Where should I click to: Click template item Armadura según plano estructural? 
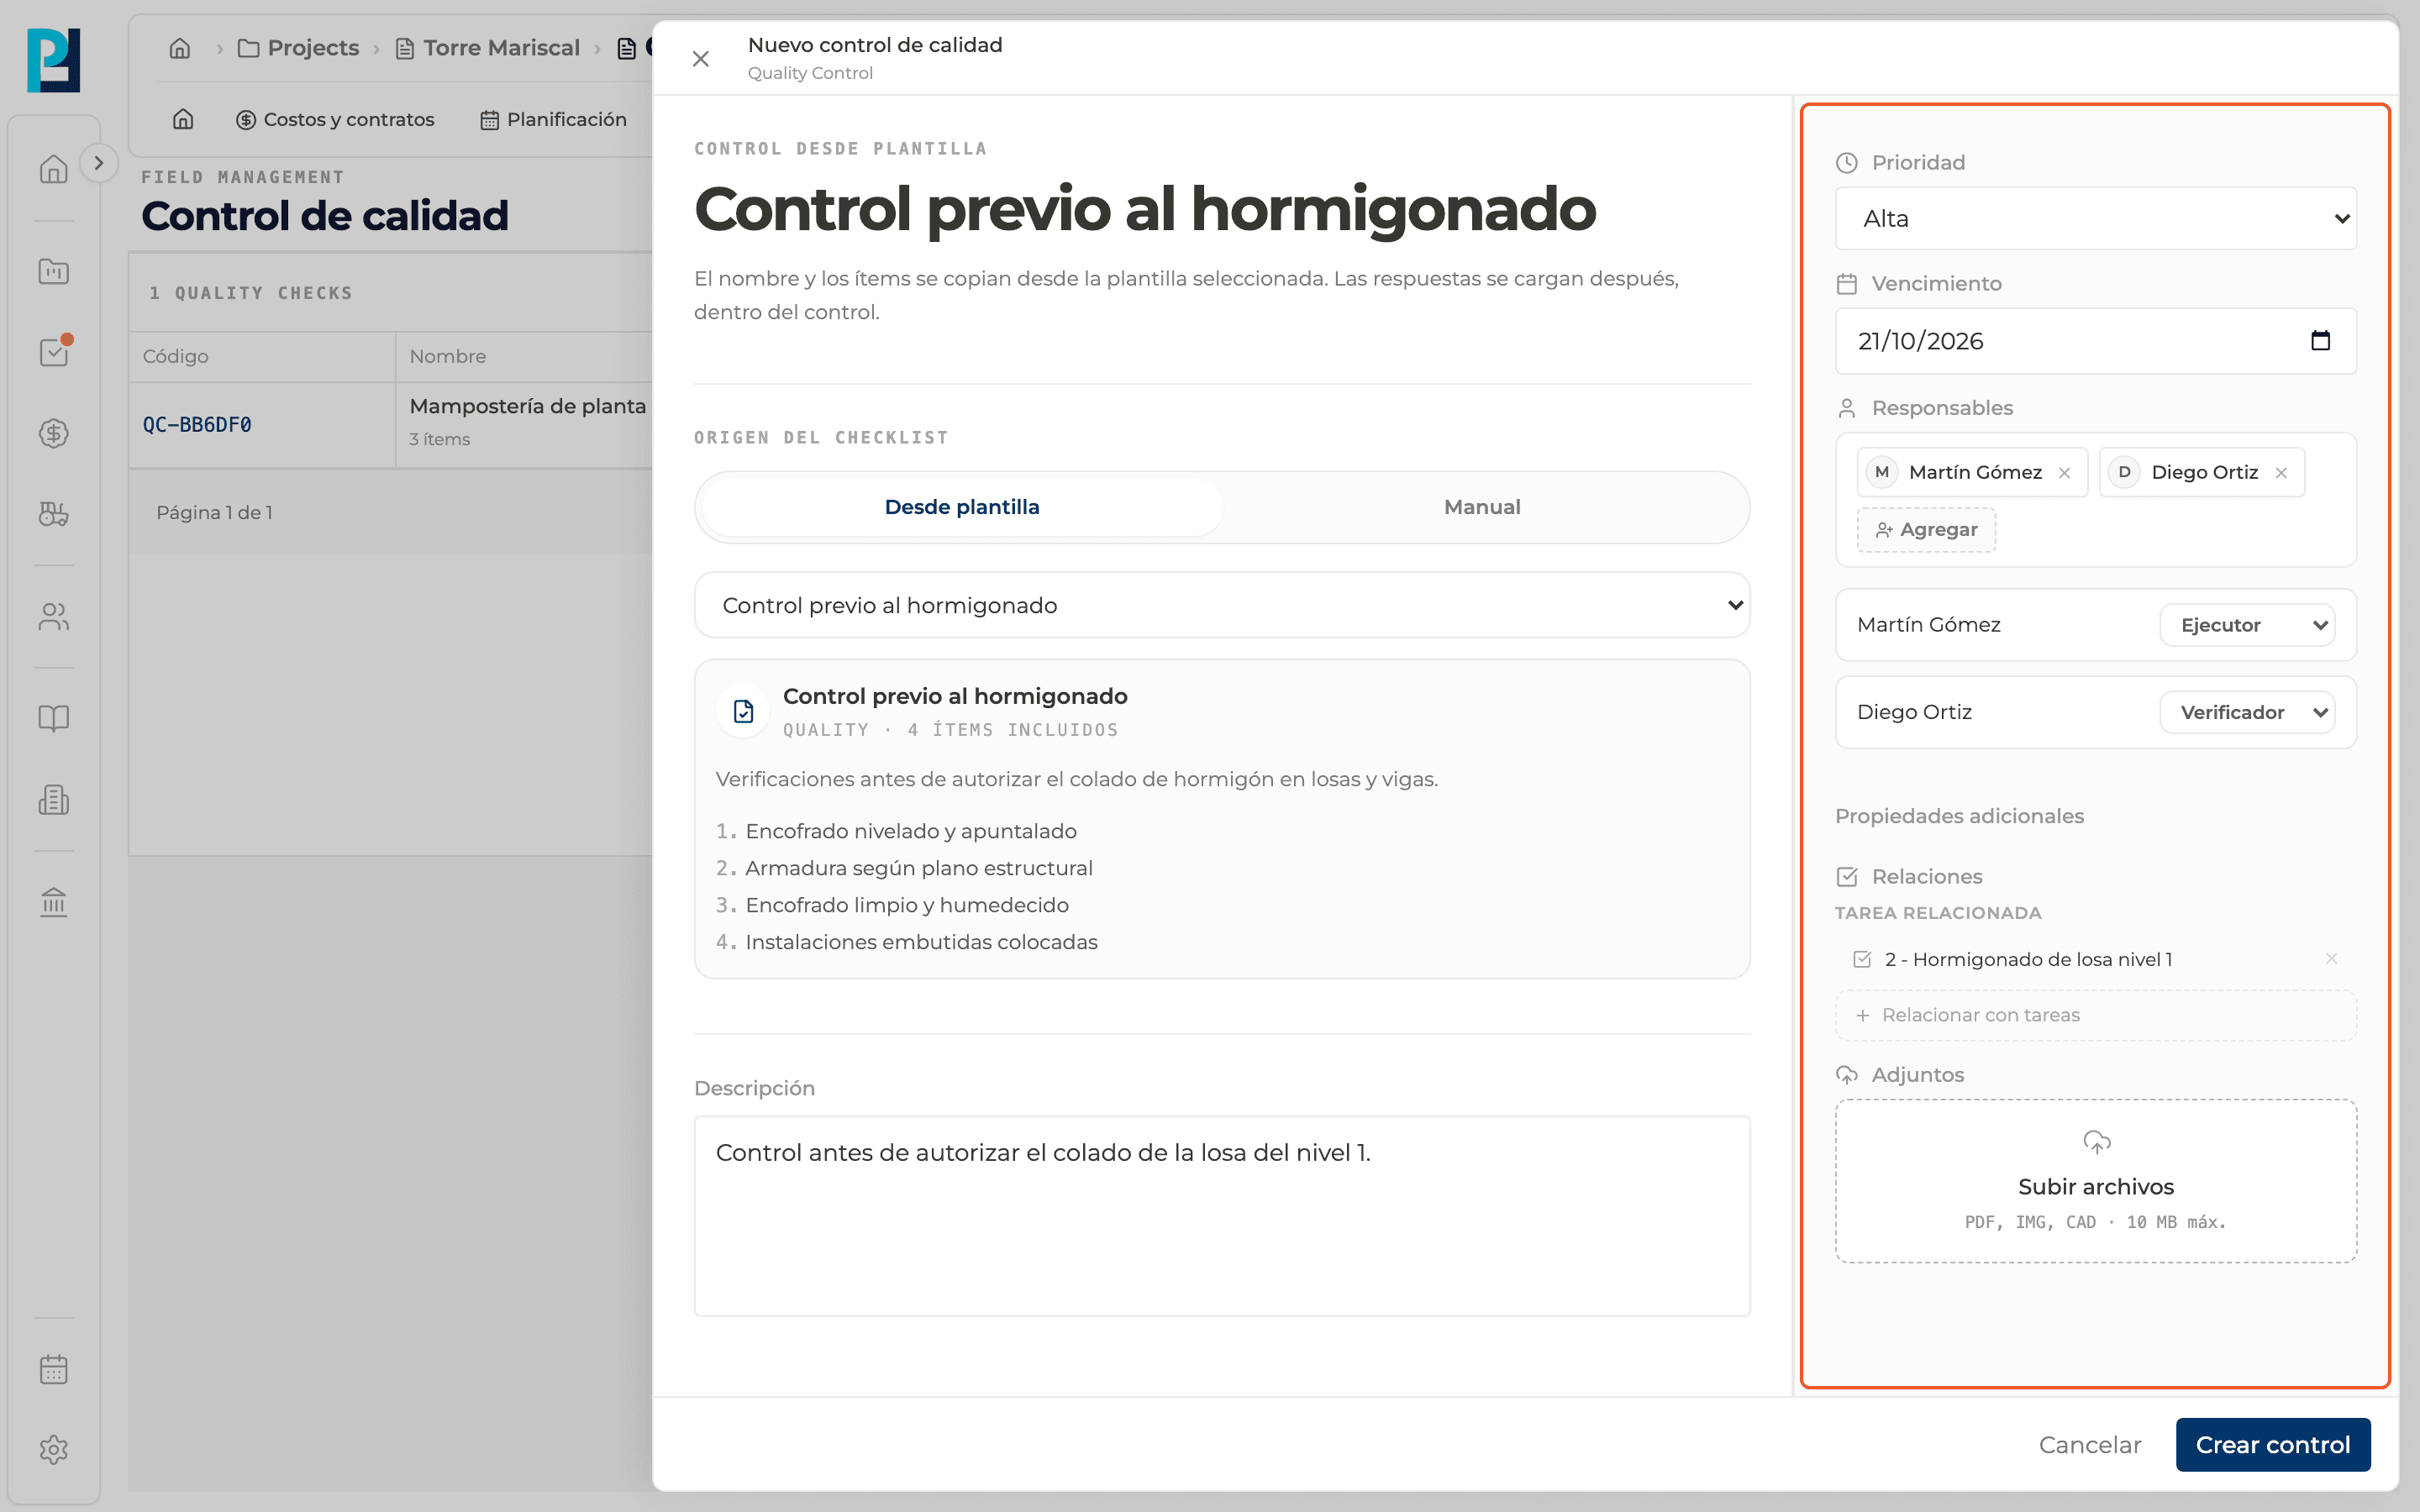[x=918, y=868]
